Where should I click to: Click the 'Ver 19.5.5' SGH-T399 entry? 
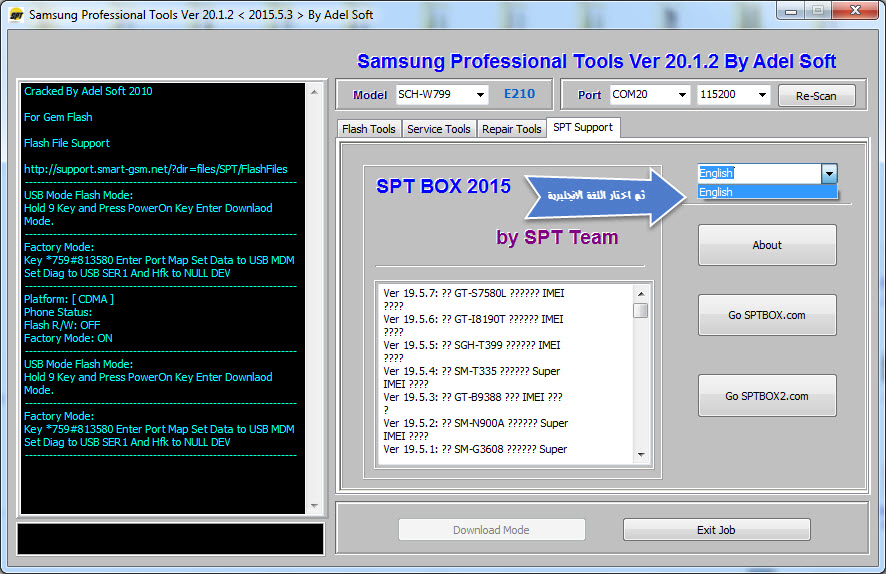472,351
